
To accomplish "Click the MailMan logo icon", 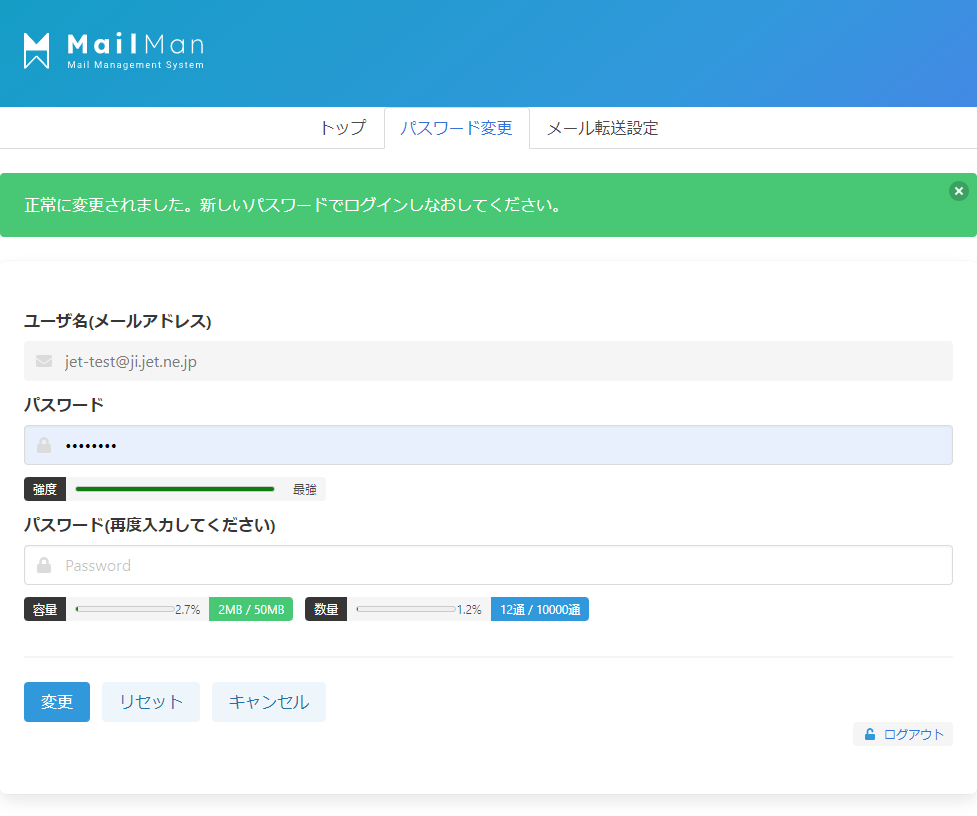I will click(37, 51).
